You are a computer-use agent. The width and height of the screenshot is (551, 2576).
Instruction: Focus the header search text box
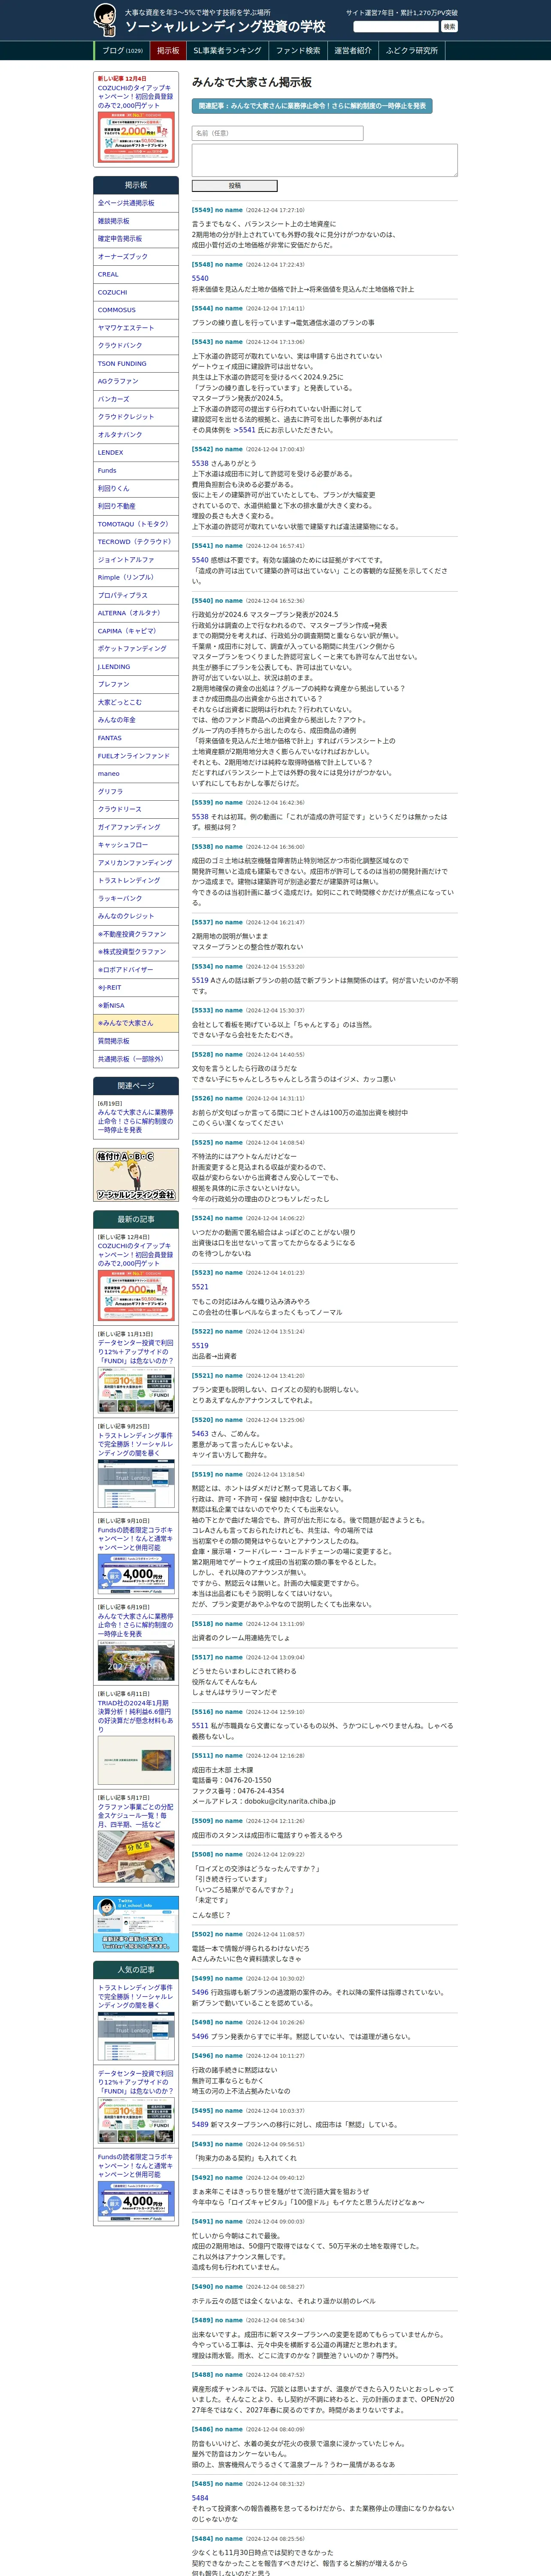pyautogui.click(x=396, y=27)
